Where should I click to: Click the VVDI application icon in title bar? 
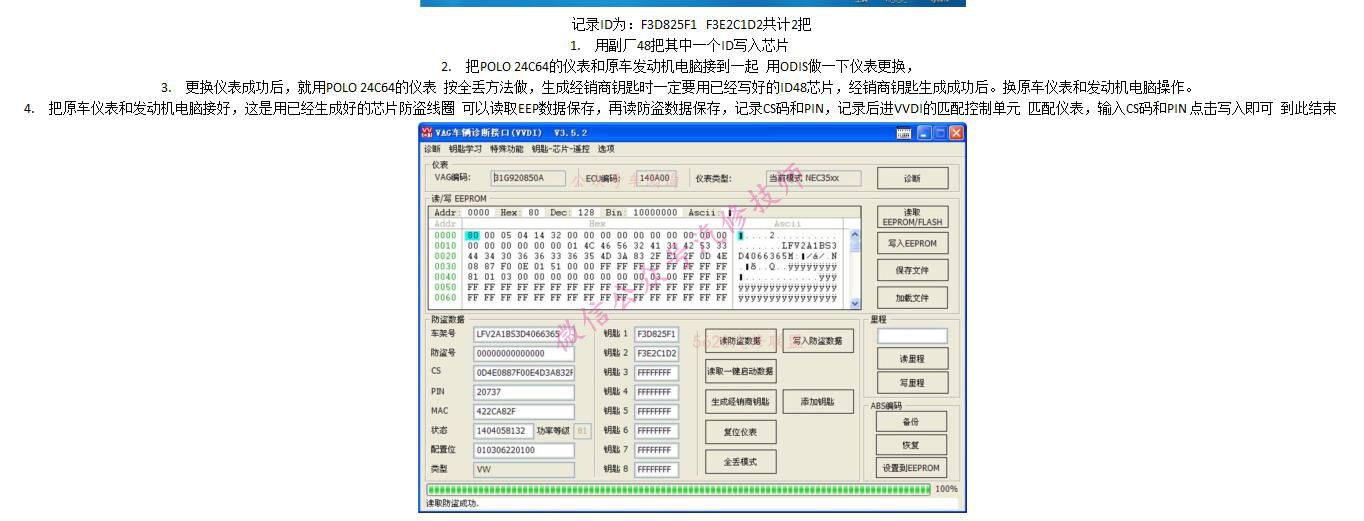point(427,132)
